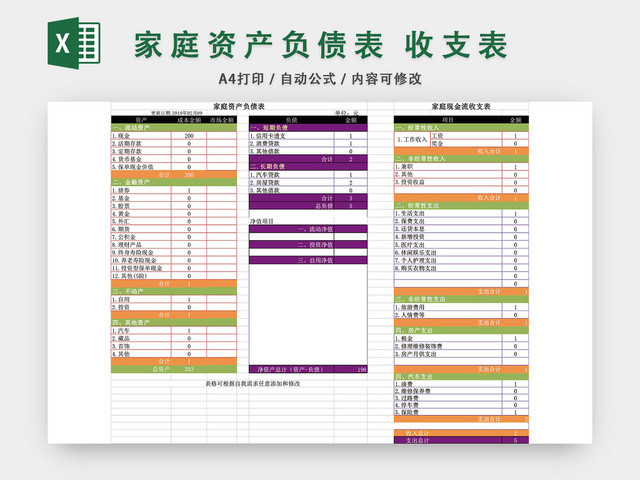Select the '1. 汽车贷款' row
The width and height of the screenshot is (640, 480).
tap(308, 175)
